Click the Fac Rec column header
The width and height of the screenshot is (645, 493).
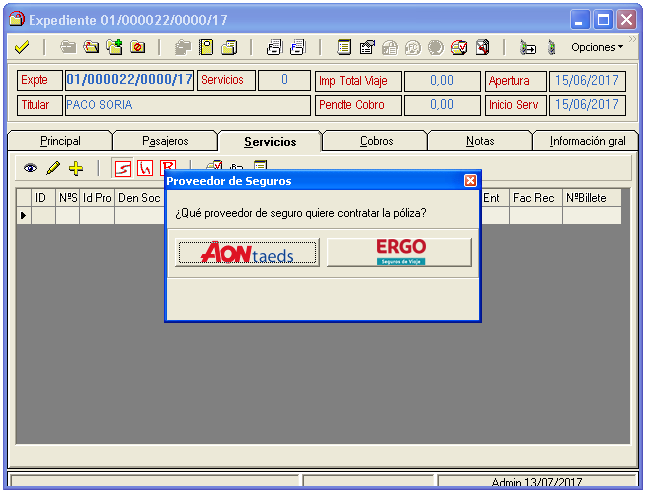536,198
